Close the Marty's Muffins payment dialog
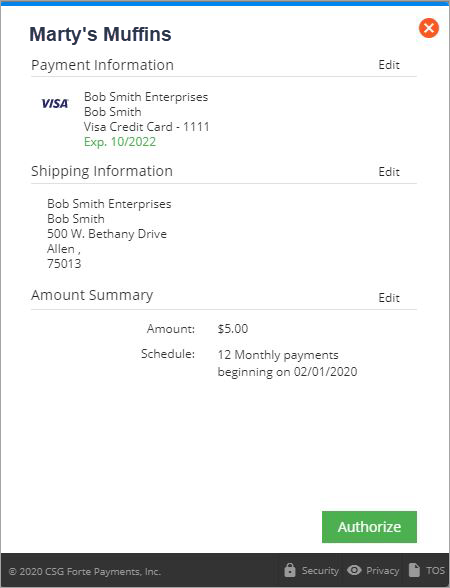Image resolution: width=450 pixels, height=588 pixels. click(429, 28)
